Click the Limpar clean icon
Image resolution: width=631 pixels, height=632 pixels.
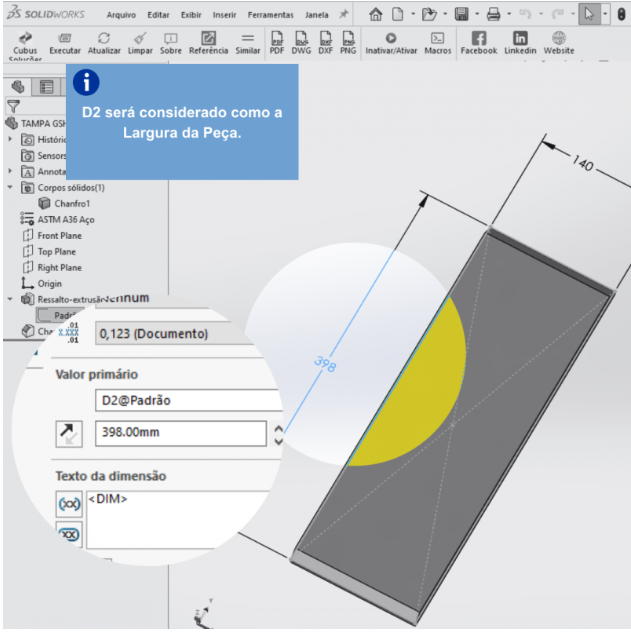point(140,38)
